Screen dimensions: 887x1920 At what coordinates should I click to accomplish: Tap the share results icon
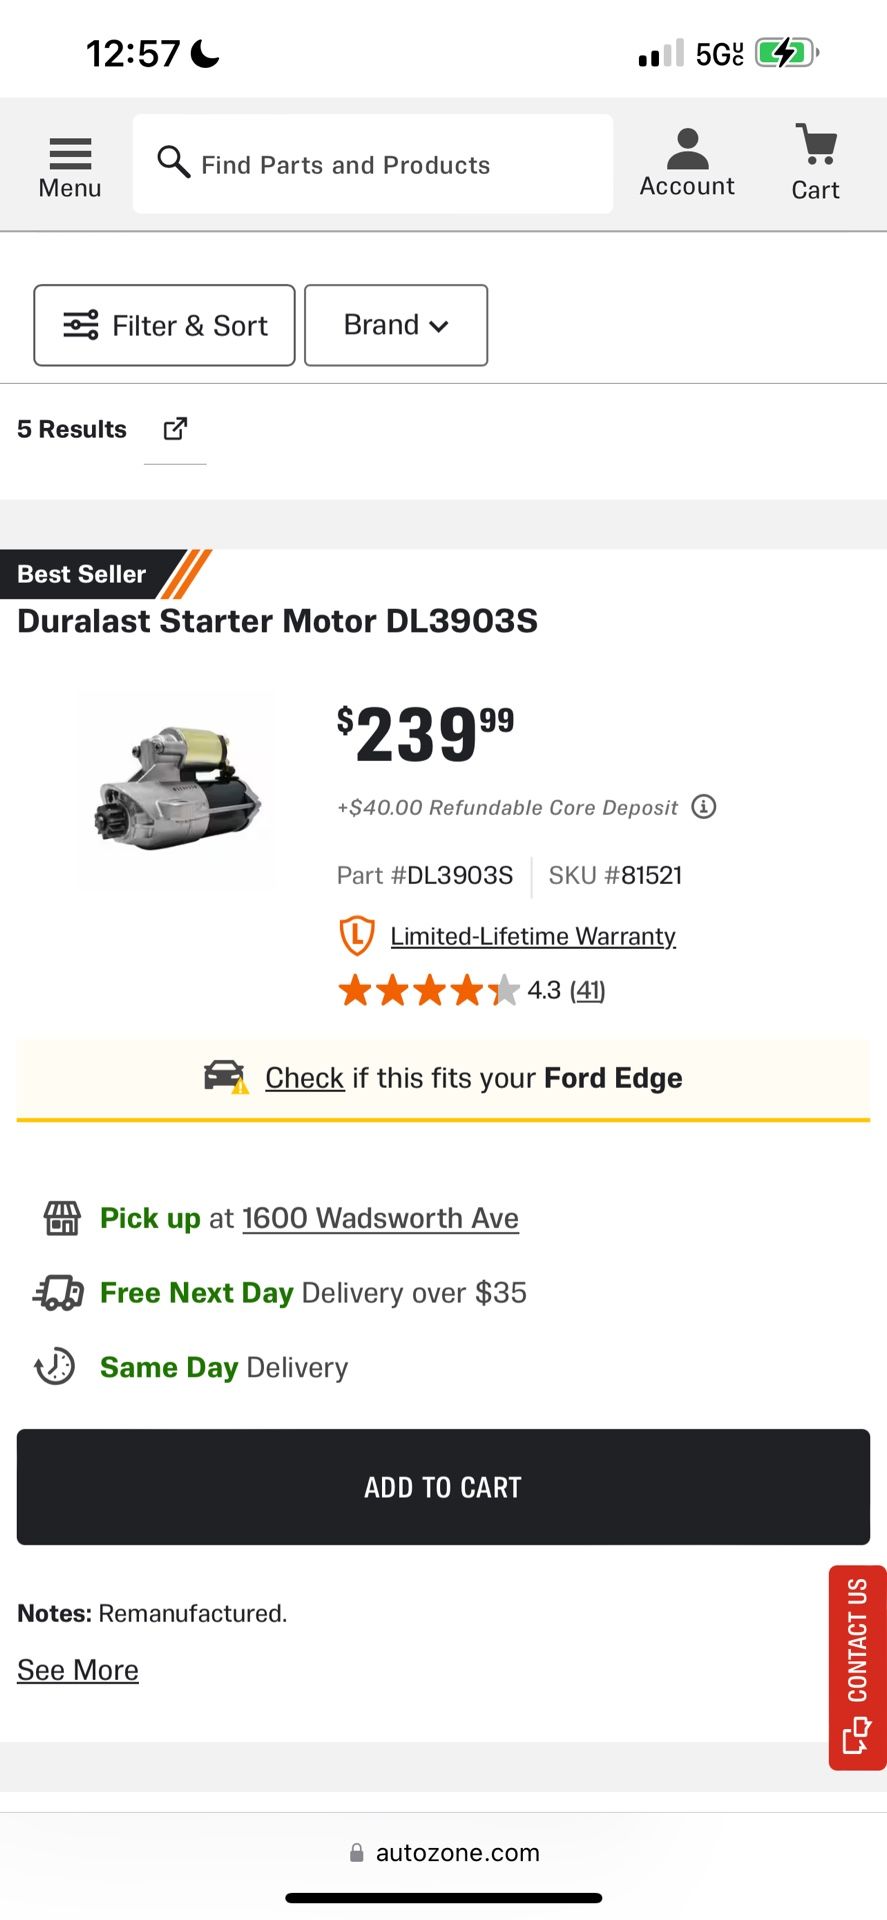coord(175,429)
